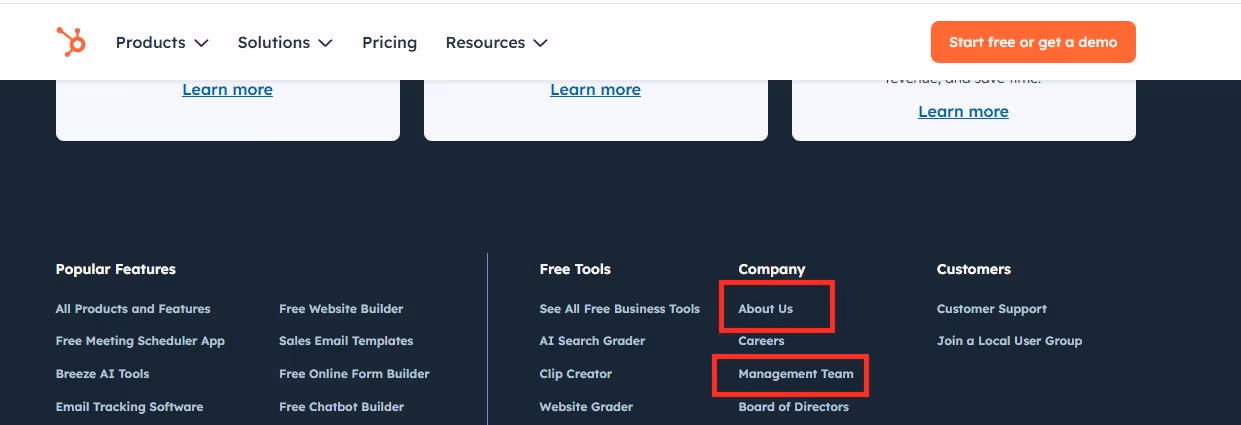This screenshot has height=425, width=1241.
Task: Open the Management Team link
Action: click(796, 374)
